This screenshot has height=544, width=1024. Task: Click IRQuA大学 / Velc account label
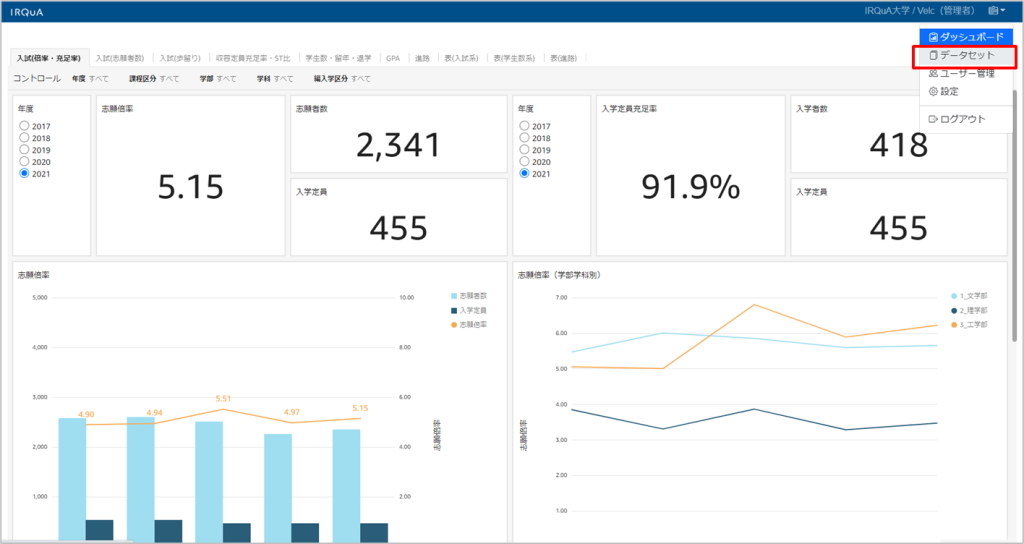click(919, 10)
